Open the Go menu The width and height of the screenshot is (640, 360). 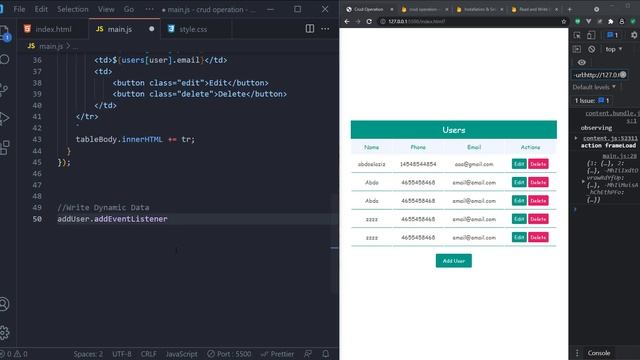[129, 9]
